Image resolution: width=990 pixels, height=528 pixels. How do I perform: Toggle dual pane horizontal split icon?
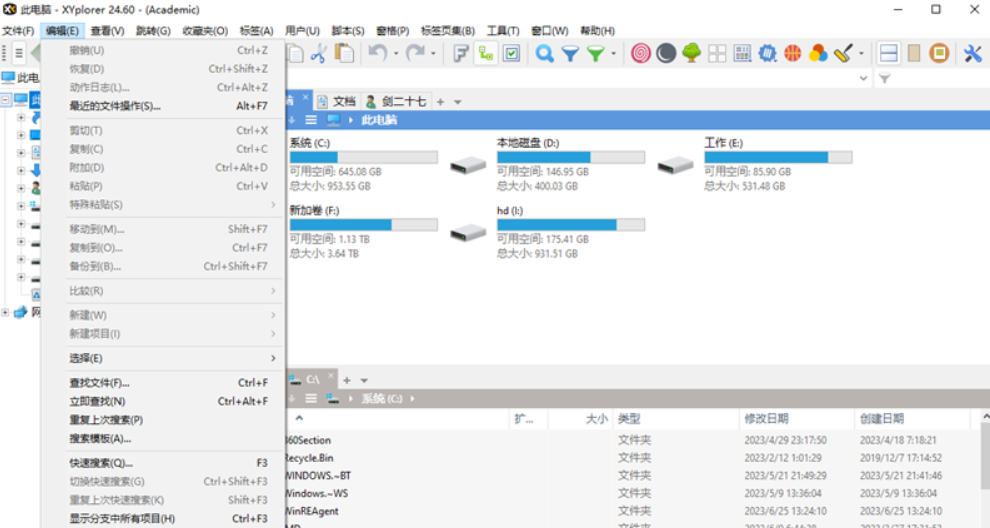coord(888,54)
